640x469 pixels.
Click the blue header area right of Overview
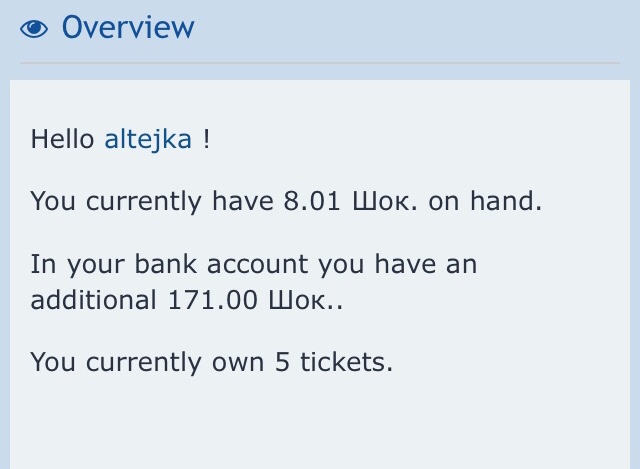click(x=420, y=28)
